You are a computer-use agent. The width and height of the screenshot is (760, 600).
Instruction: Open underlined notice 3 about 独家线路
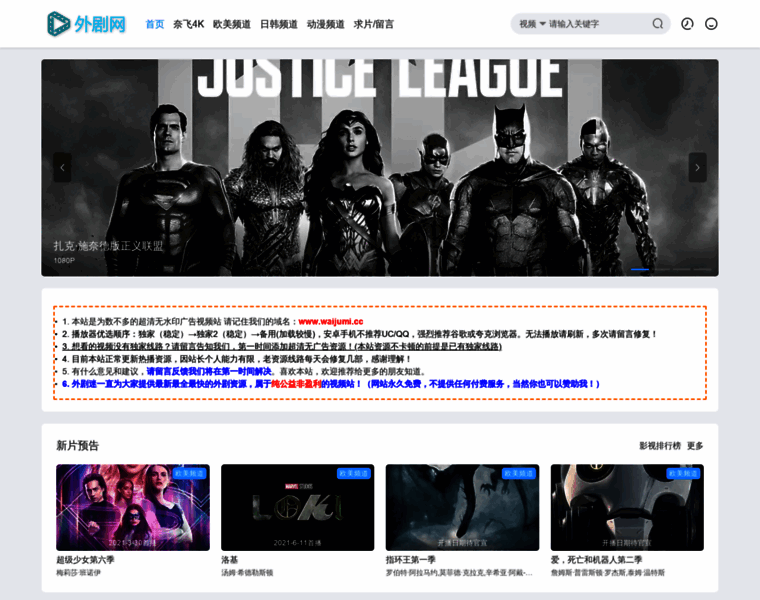coord(282,347)
